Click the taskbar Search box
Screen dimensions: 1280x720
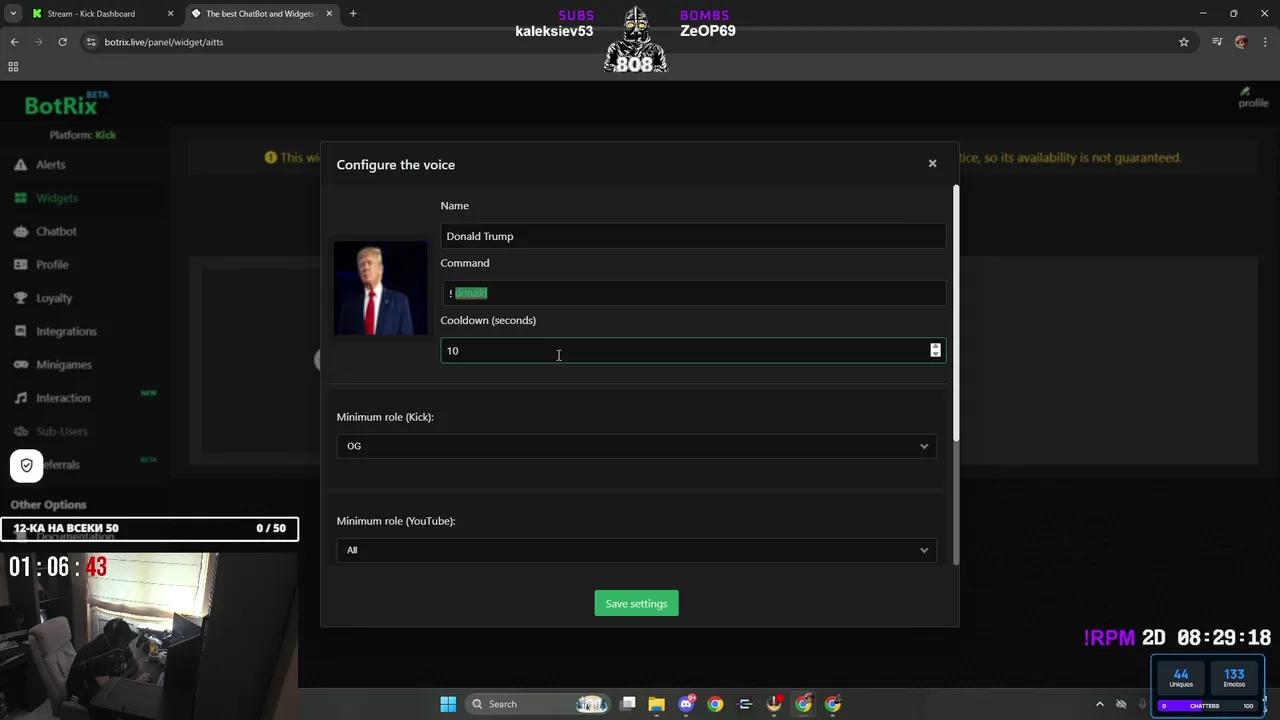point(538,704)
